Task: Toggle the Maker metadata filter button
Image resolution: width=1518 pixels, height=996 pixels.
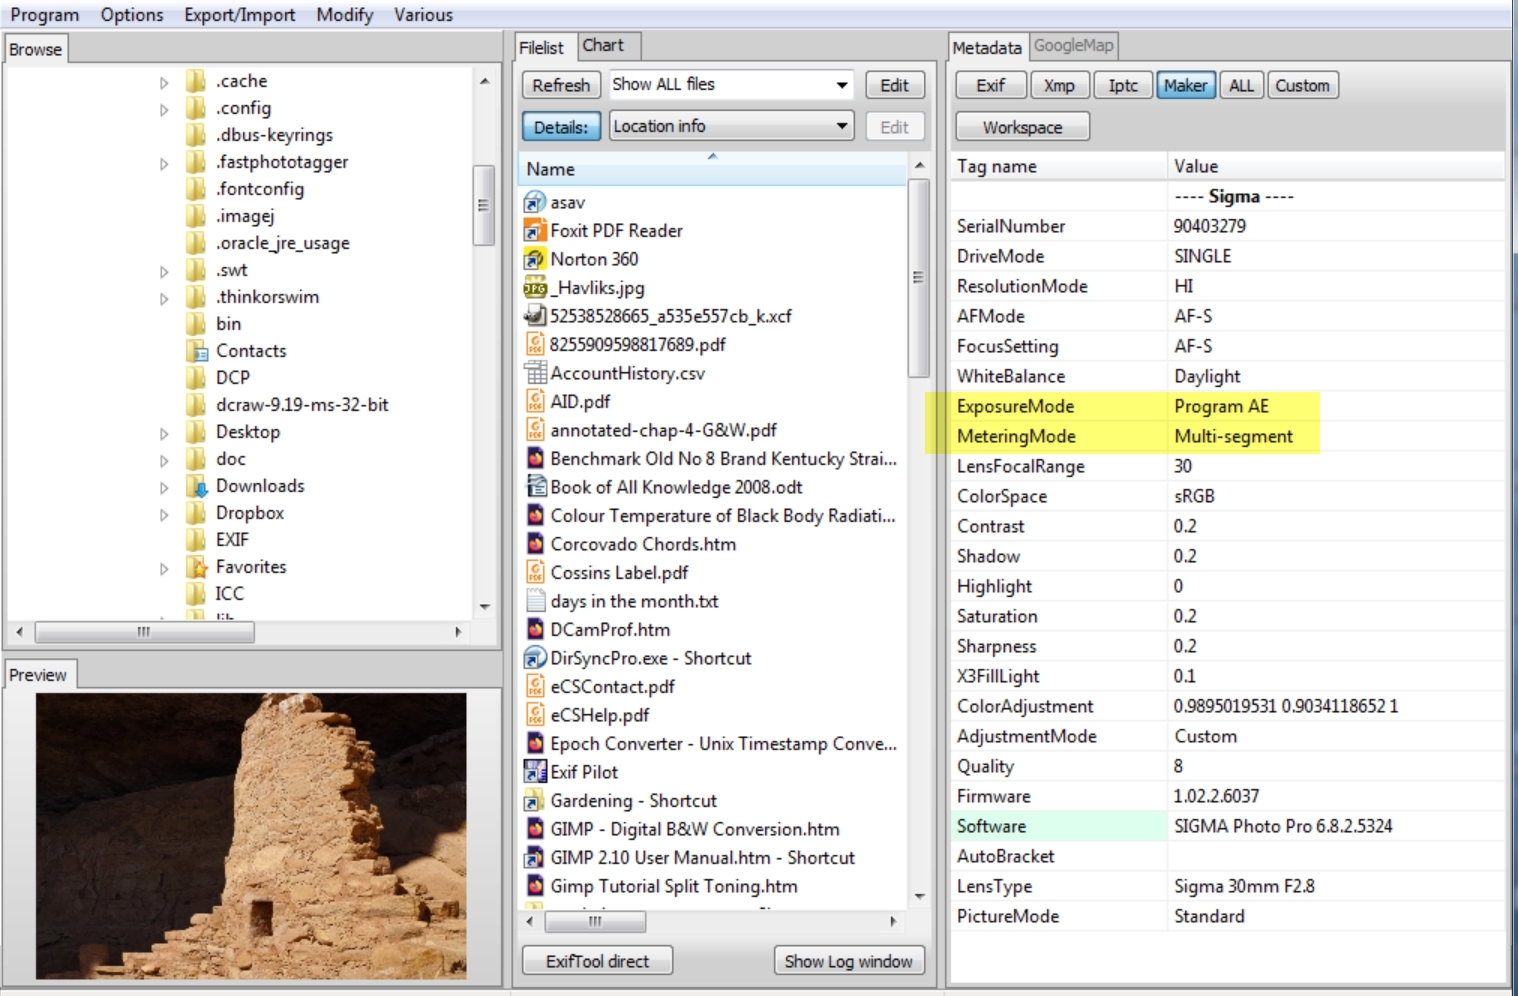Action: (x=1184, y=86)
